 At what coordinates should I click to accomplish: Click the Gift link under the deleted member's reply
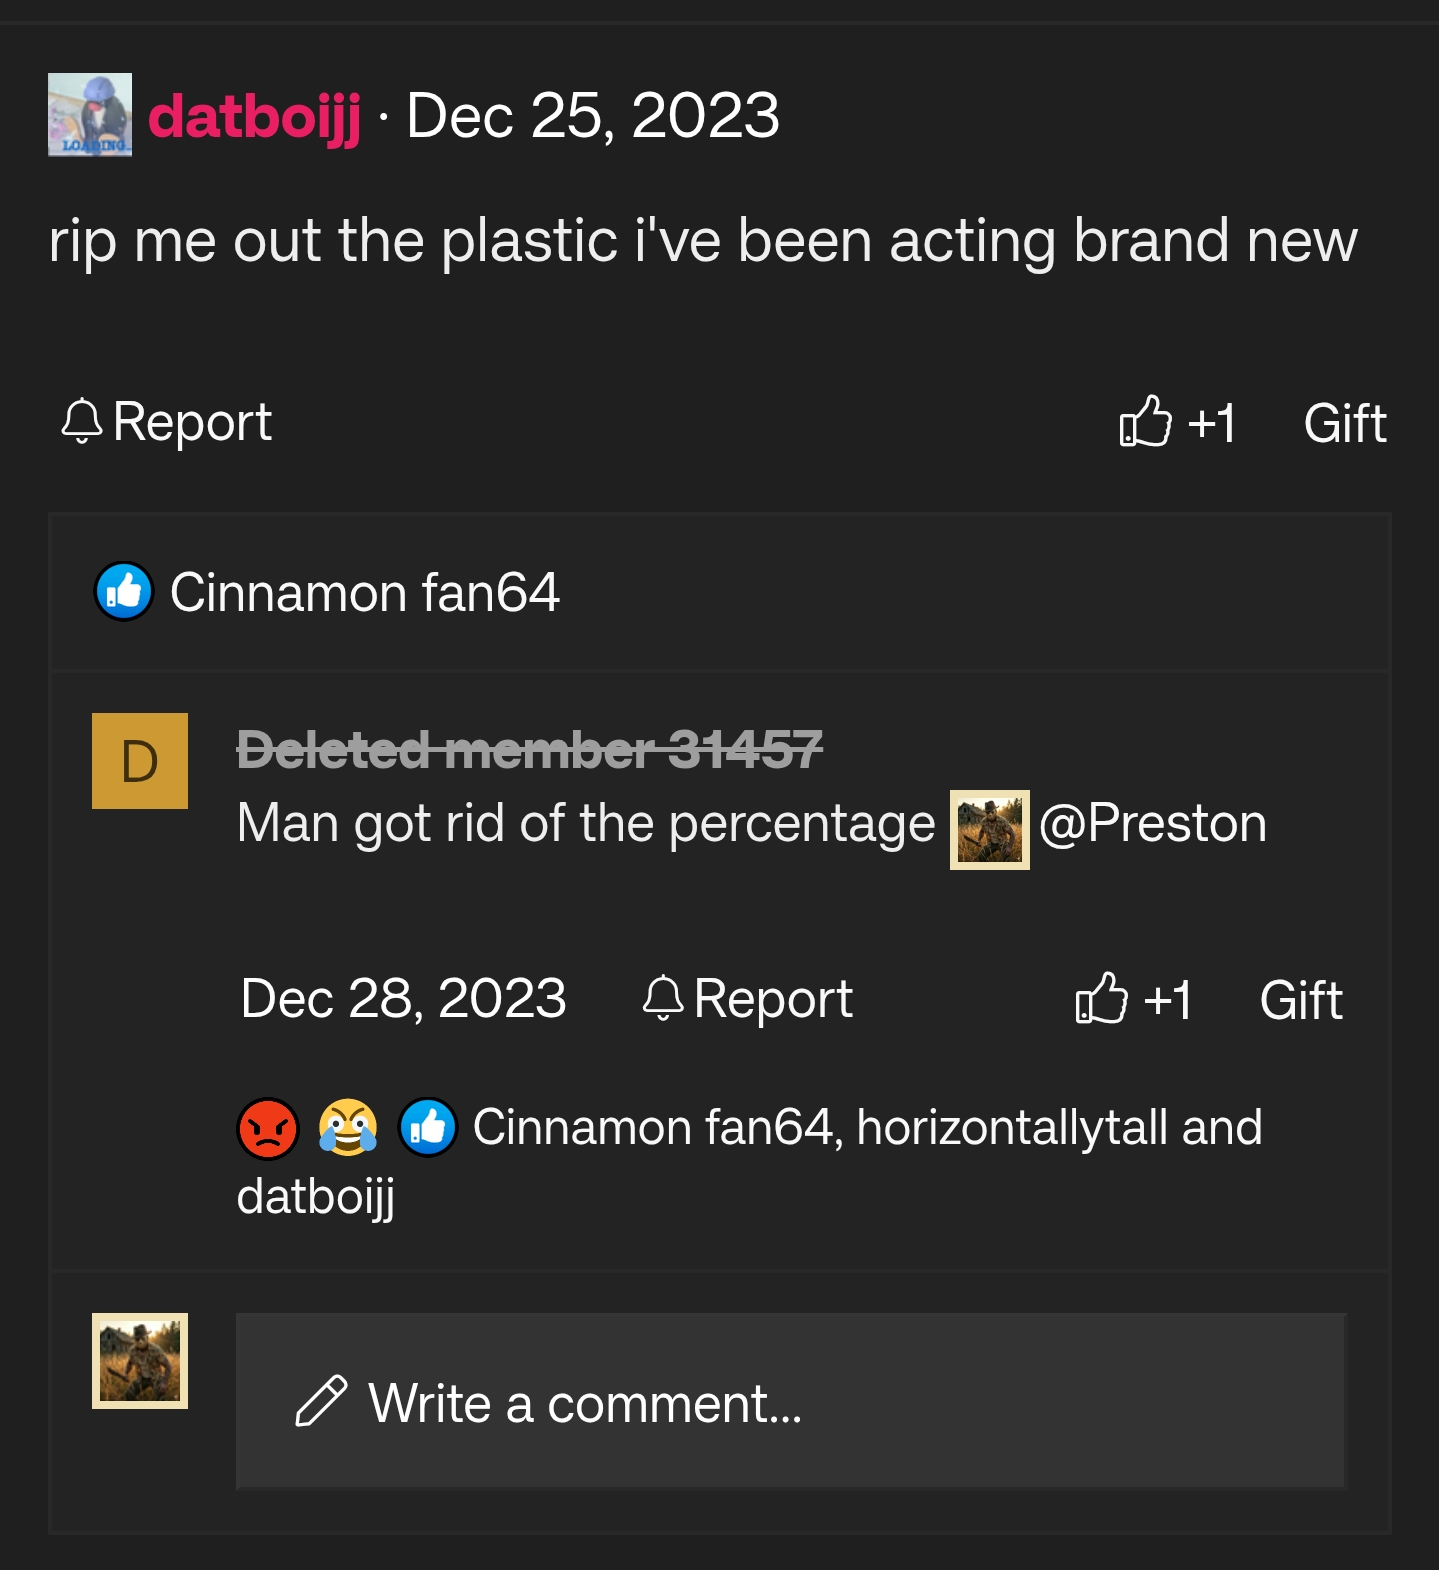(1301, 999)
